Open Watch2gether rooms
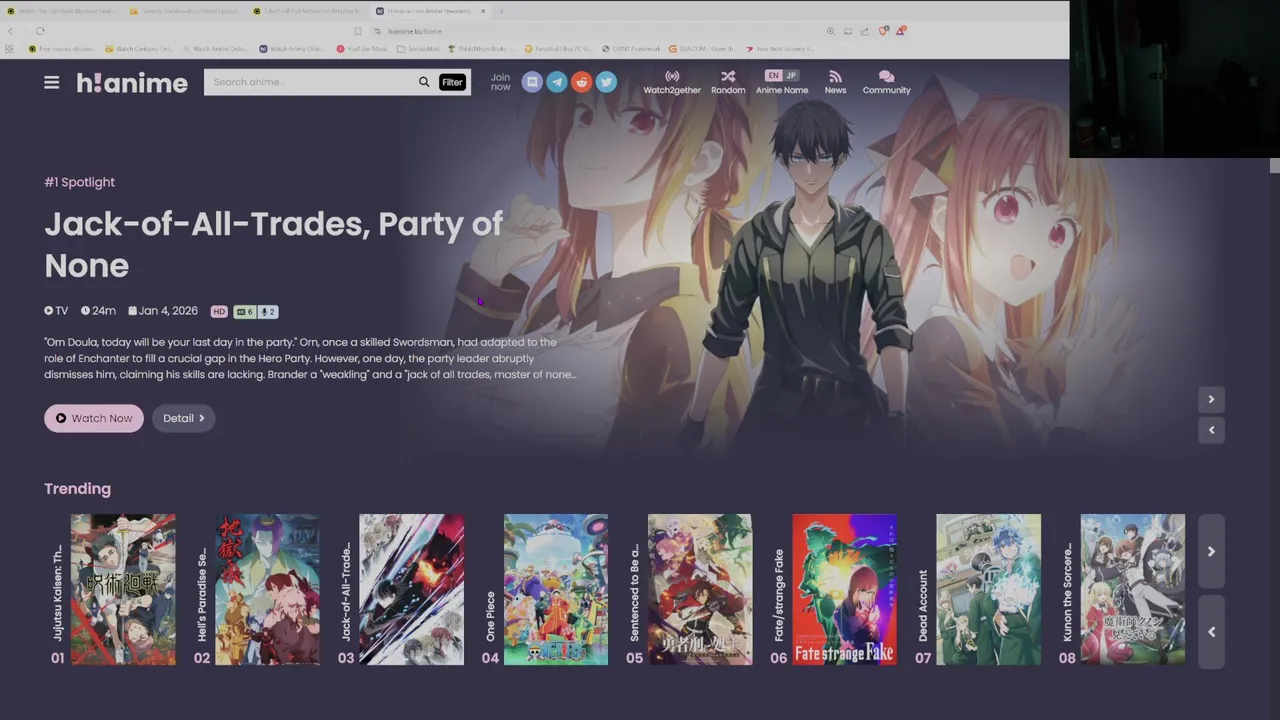 tap(672, 82)
